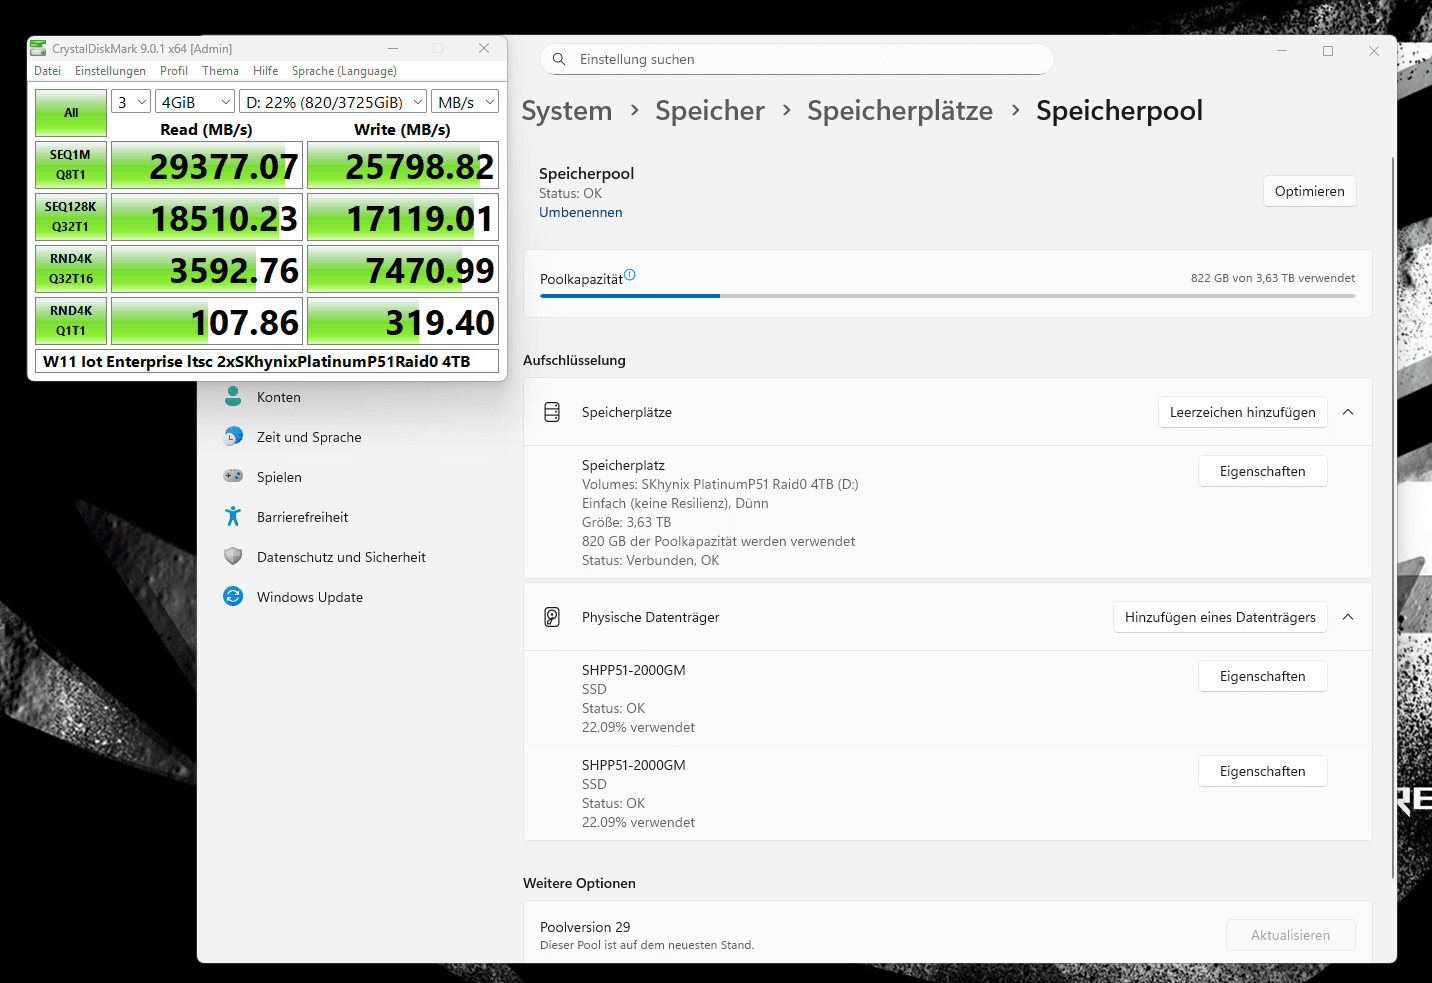Click the Zeit und Sprache clock icon
The image size is (1432, 983).
233,437
